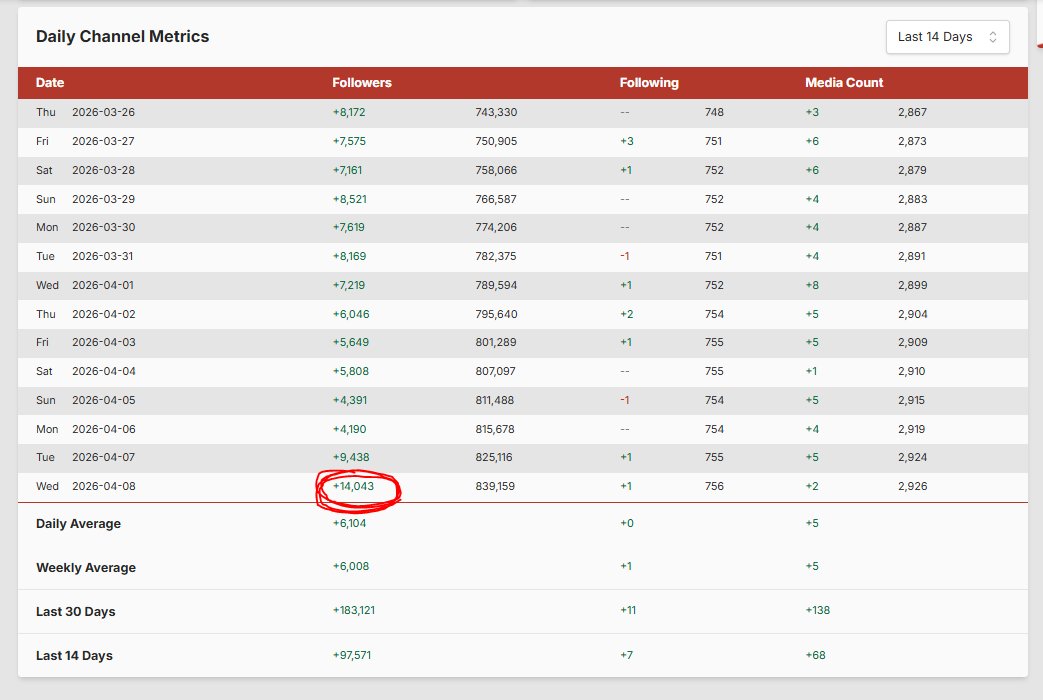Screen dimensions: 1043x700
Task: Click follower total 795,640
Action: 496,314
